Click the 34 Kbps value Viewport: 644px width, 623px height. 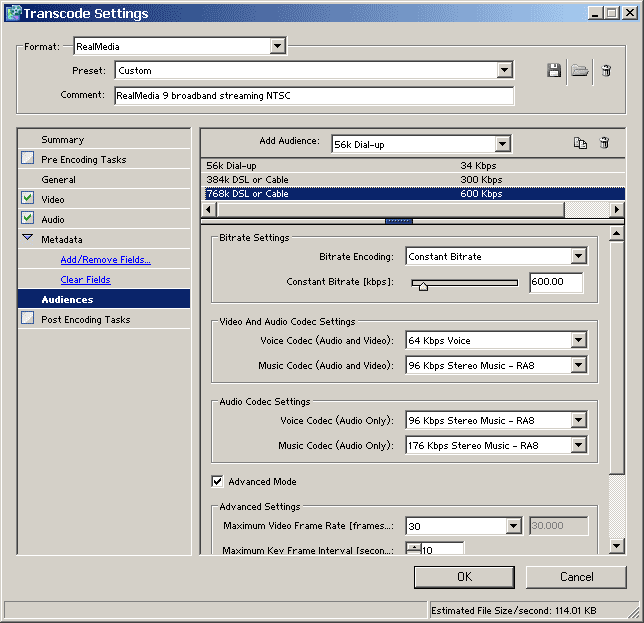478,166
